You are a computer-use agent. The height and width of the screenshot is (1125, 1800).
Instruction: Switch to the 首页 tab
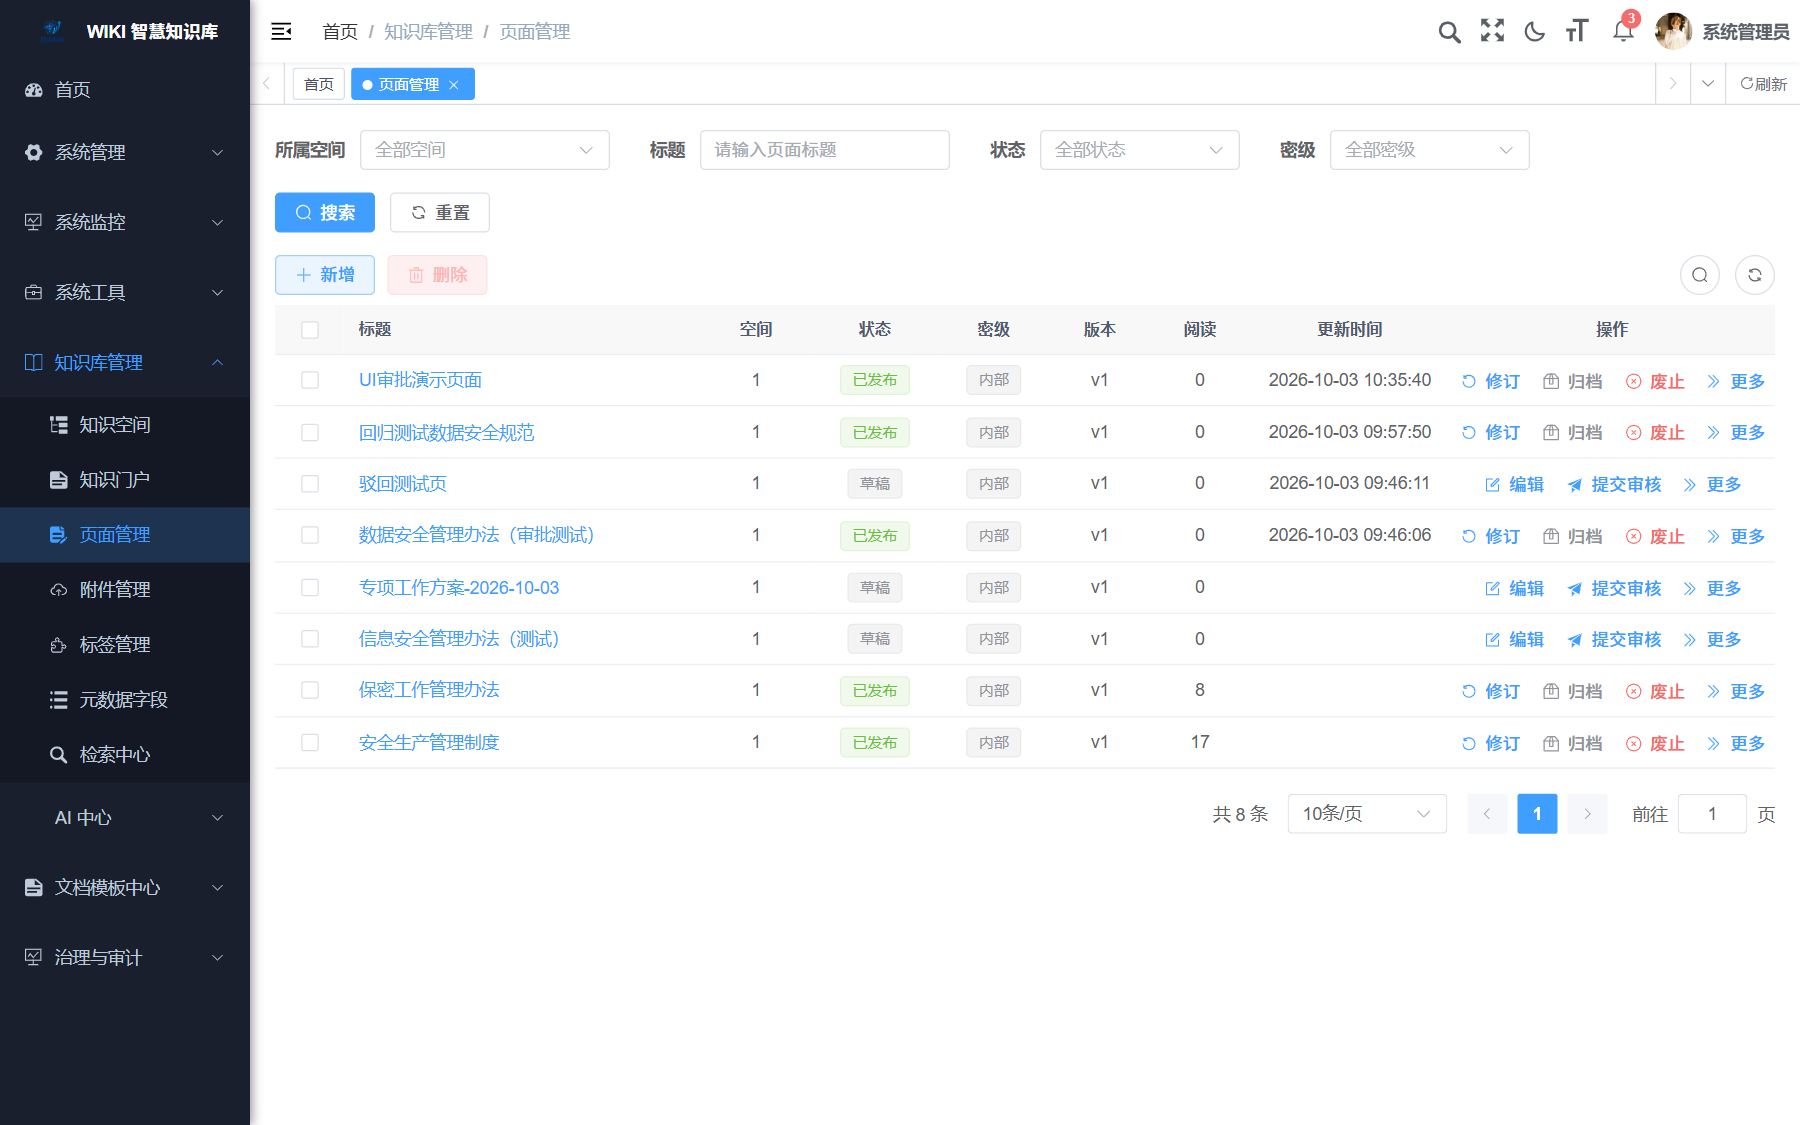tap(319, 85)
